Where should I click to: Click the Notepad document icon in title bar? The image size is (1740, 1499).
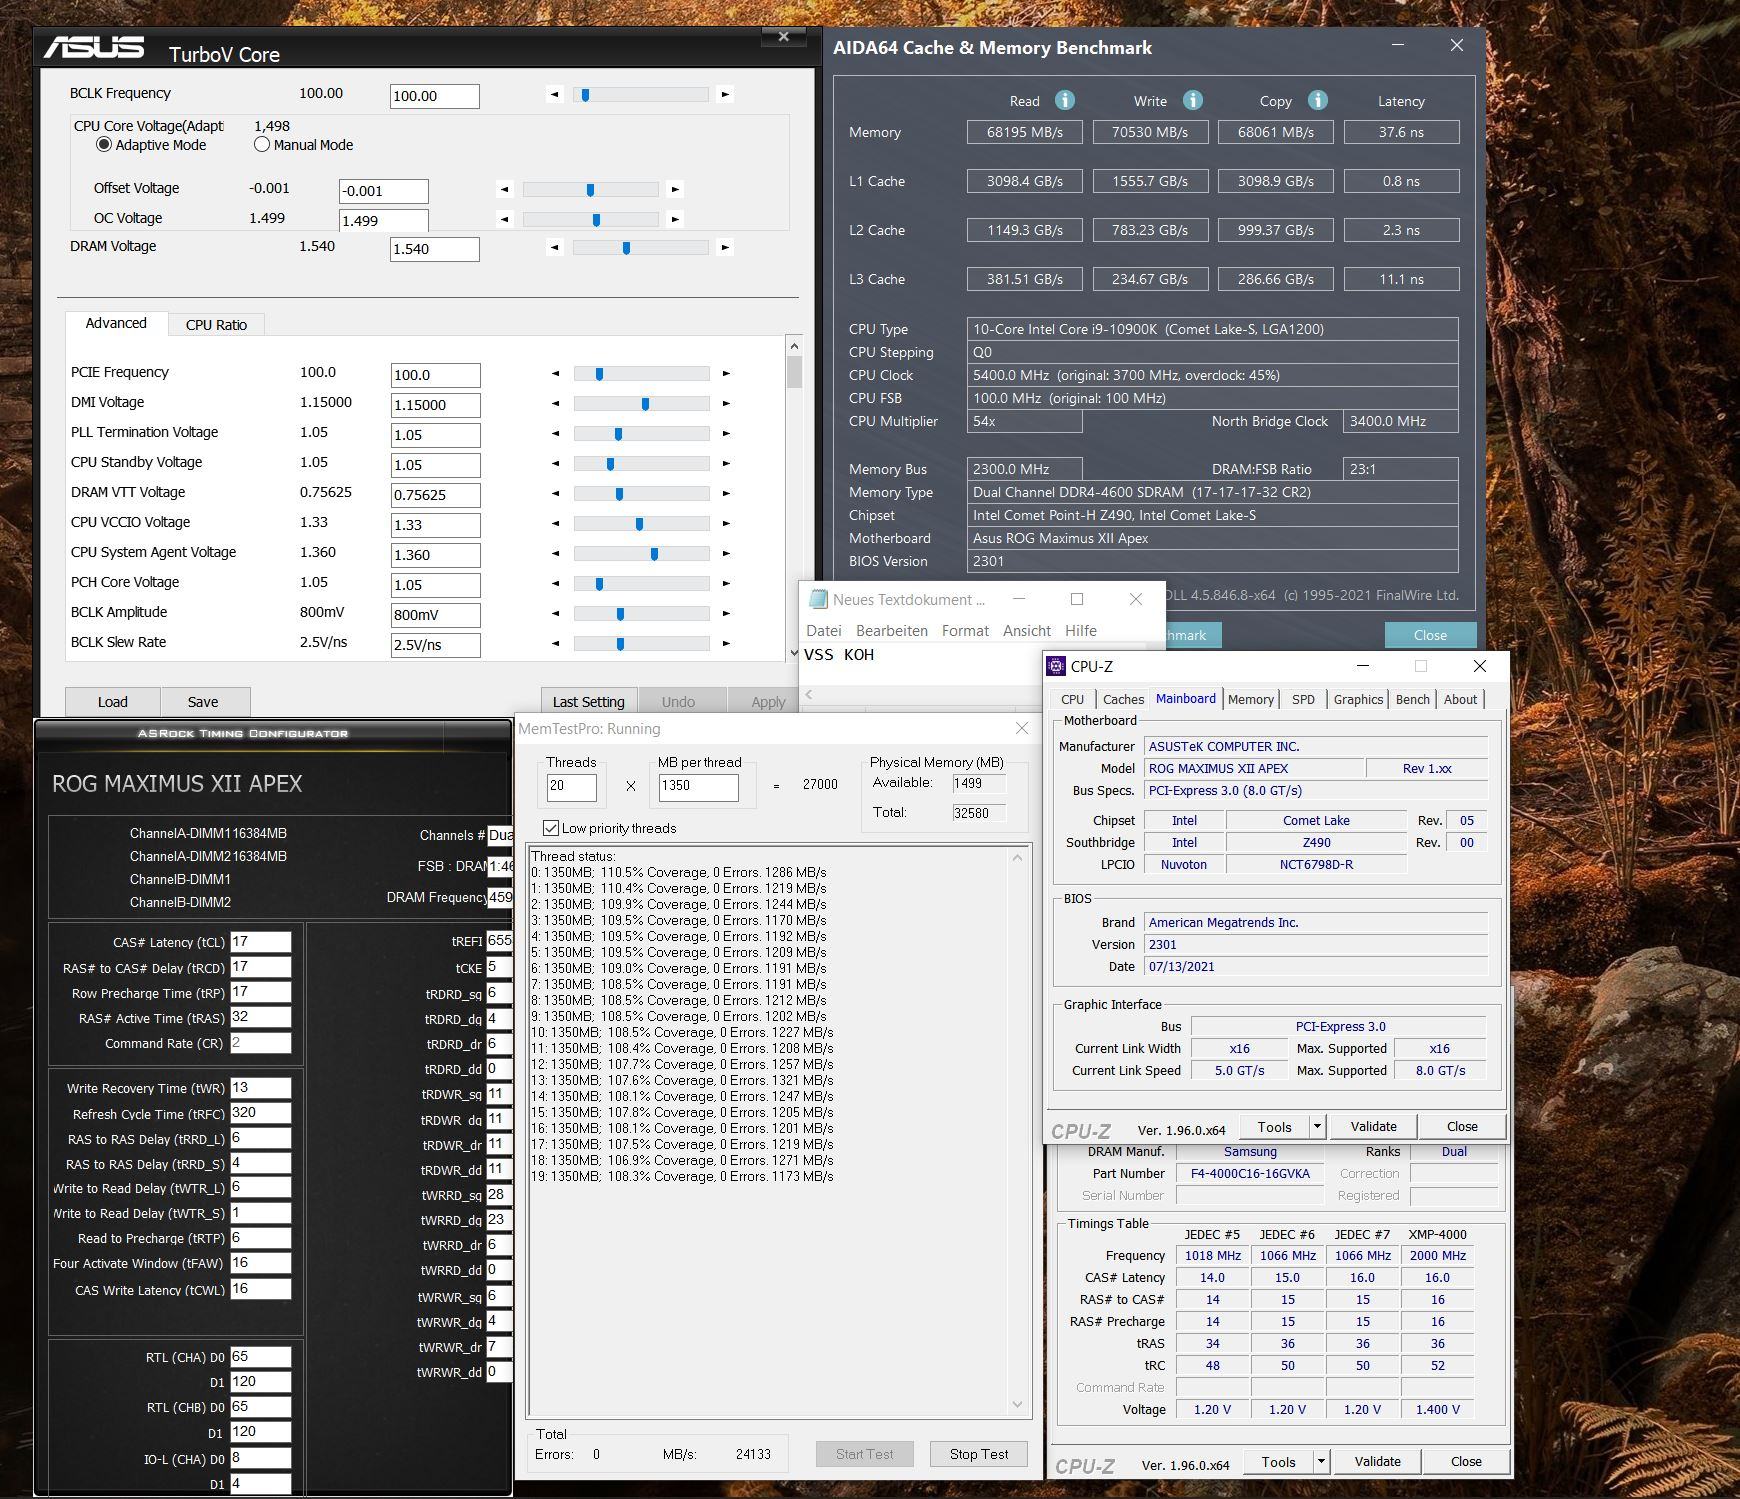pos(818,599)
